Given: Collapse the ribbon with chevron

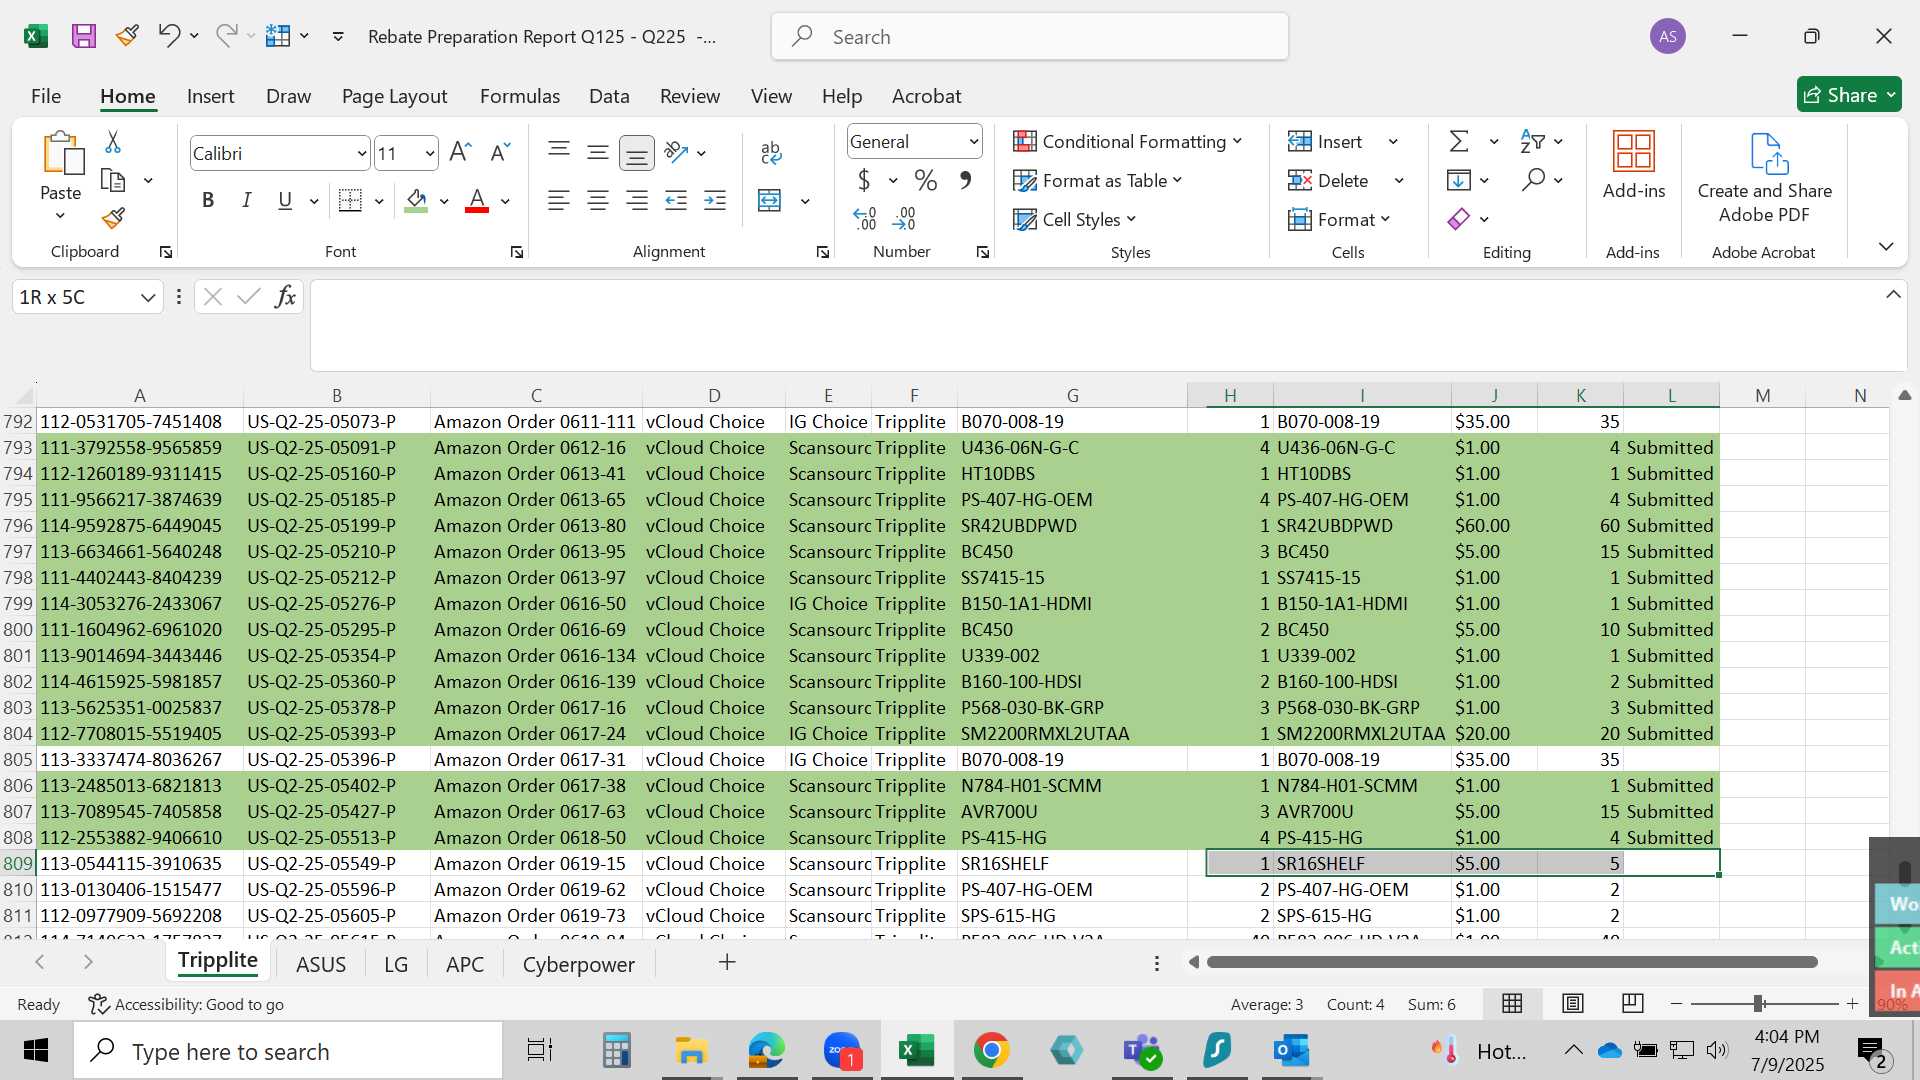Looking at the screenshot, I should coord(1886,246).
